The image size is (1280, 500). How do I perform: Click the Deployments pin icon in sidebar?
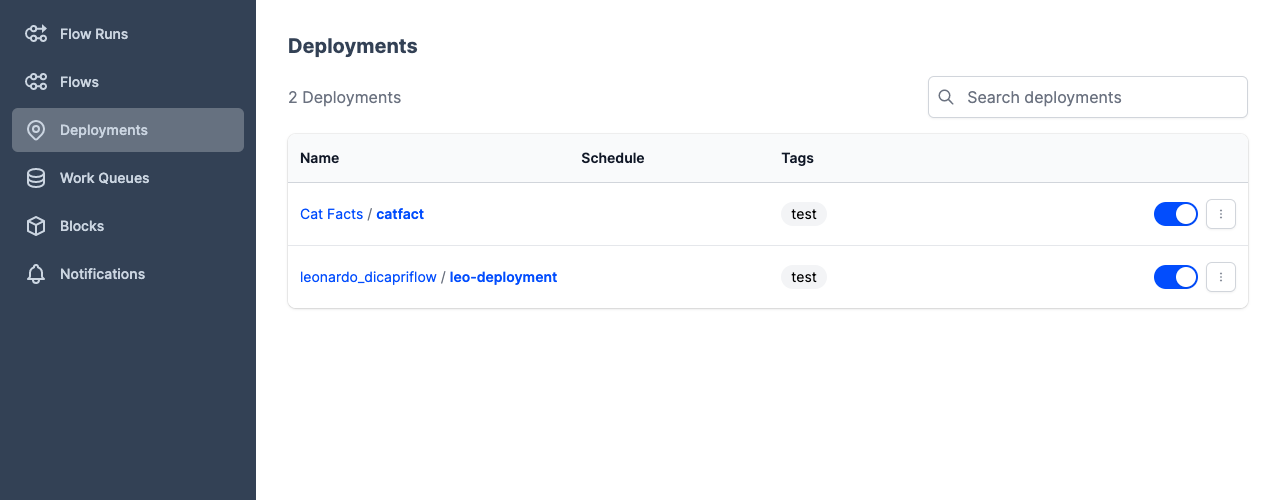36,130
